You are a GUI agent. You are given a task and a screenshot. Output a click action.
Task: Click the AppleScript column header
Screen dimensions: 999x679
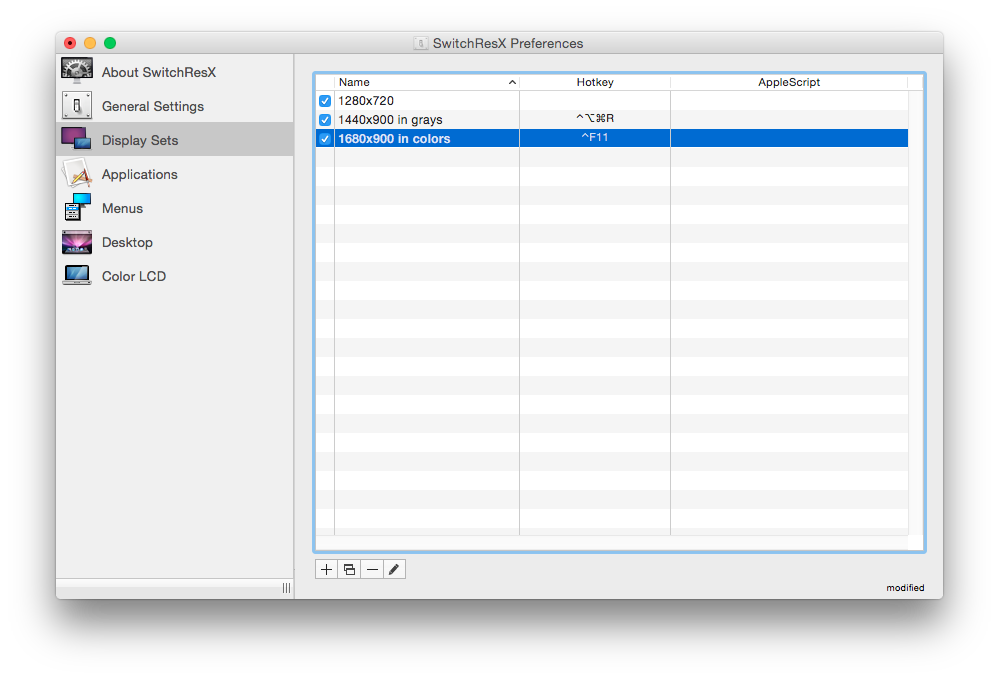(789, 82)
